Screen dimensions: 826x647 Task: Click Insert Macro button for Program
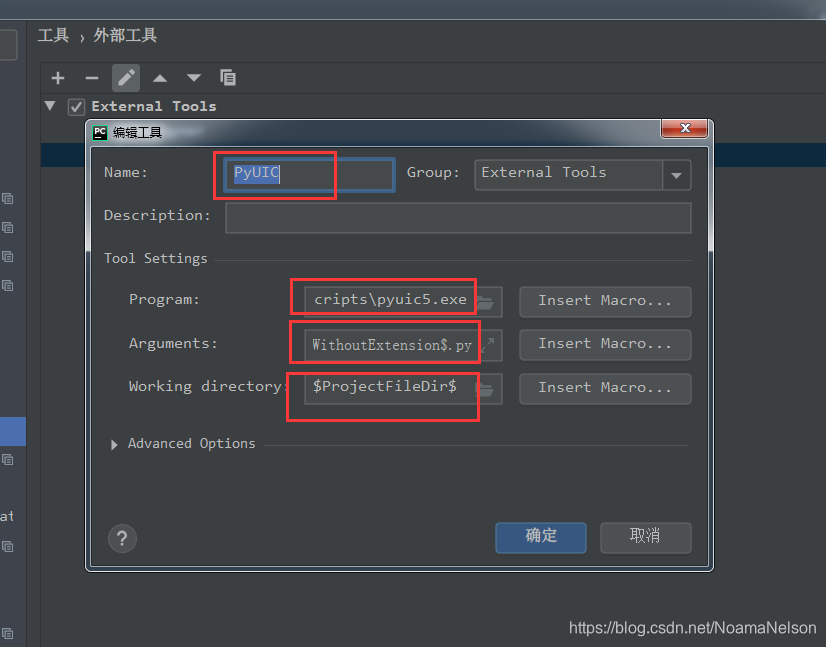pos(605,301)
